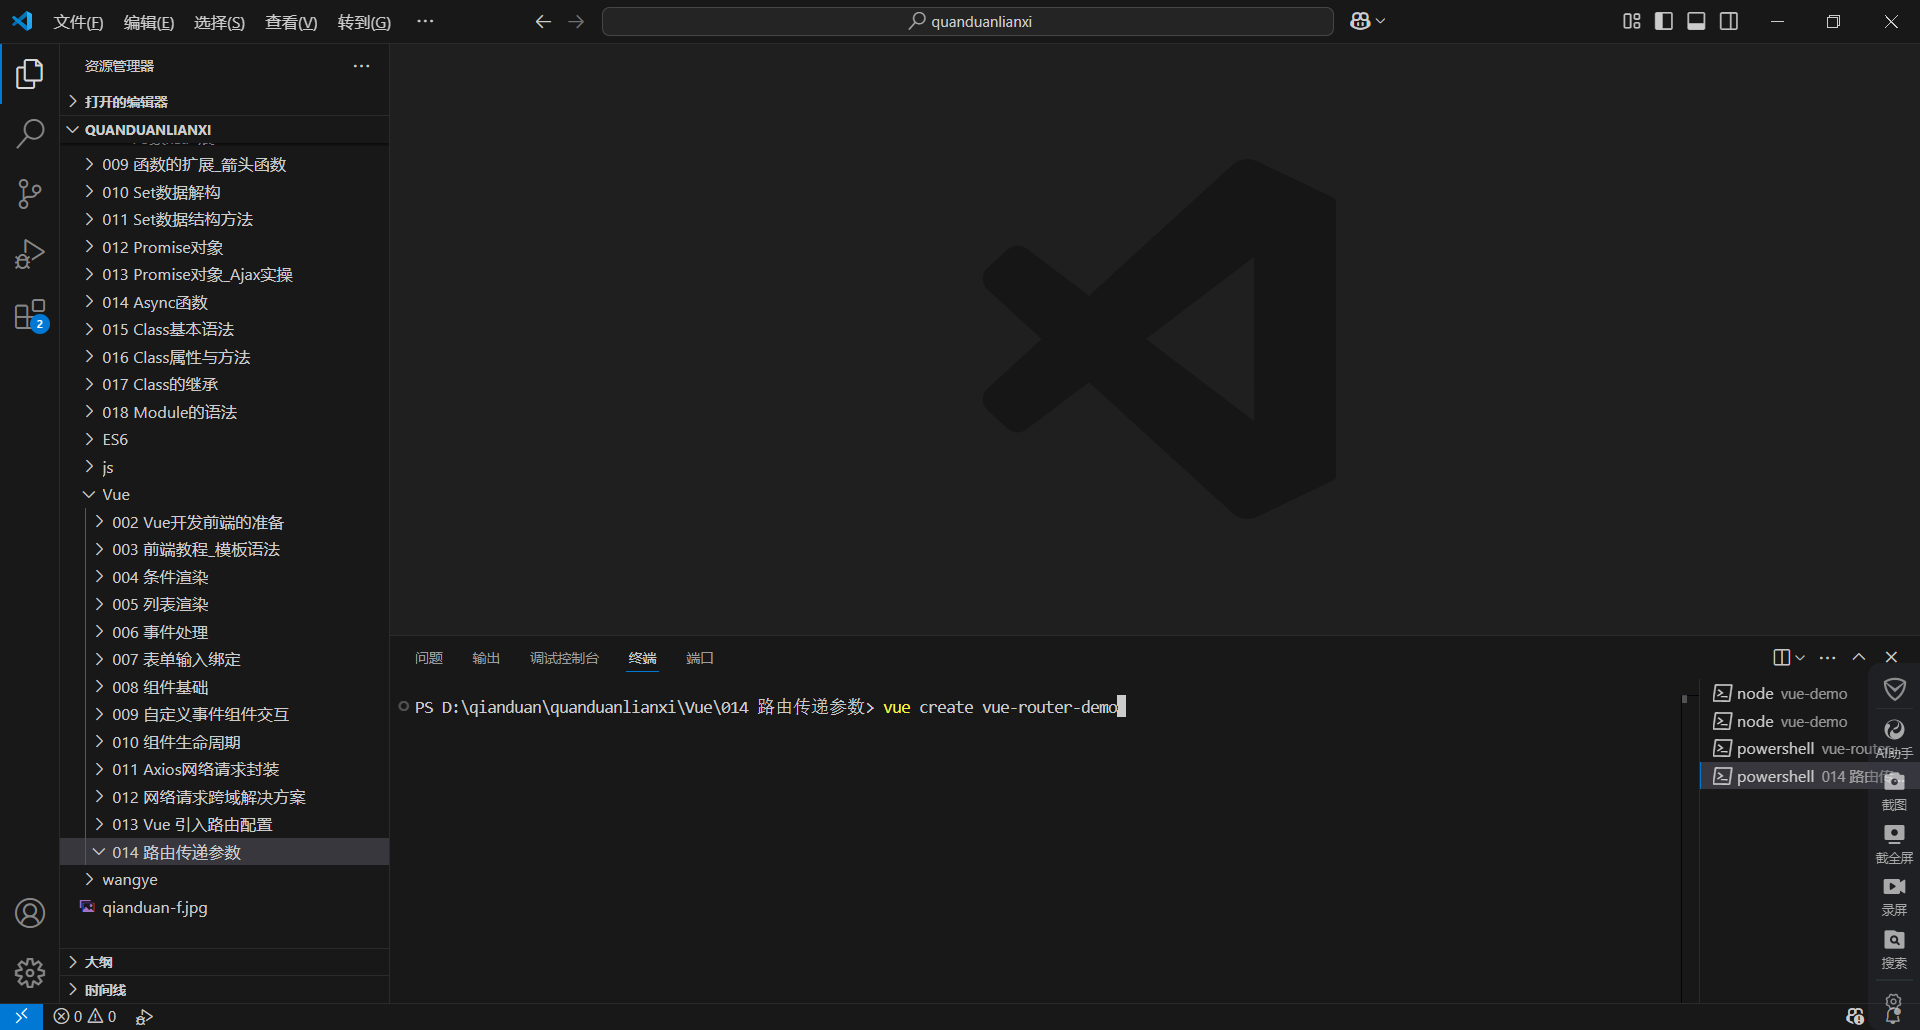Image resolution: width=1920 pixels, height=1030 pixels.
Task: Collapse the QUANDUANLIANXI workspace section
Action: (x=225, y=130)
